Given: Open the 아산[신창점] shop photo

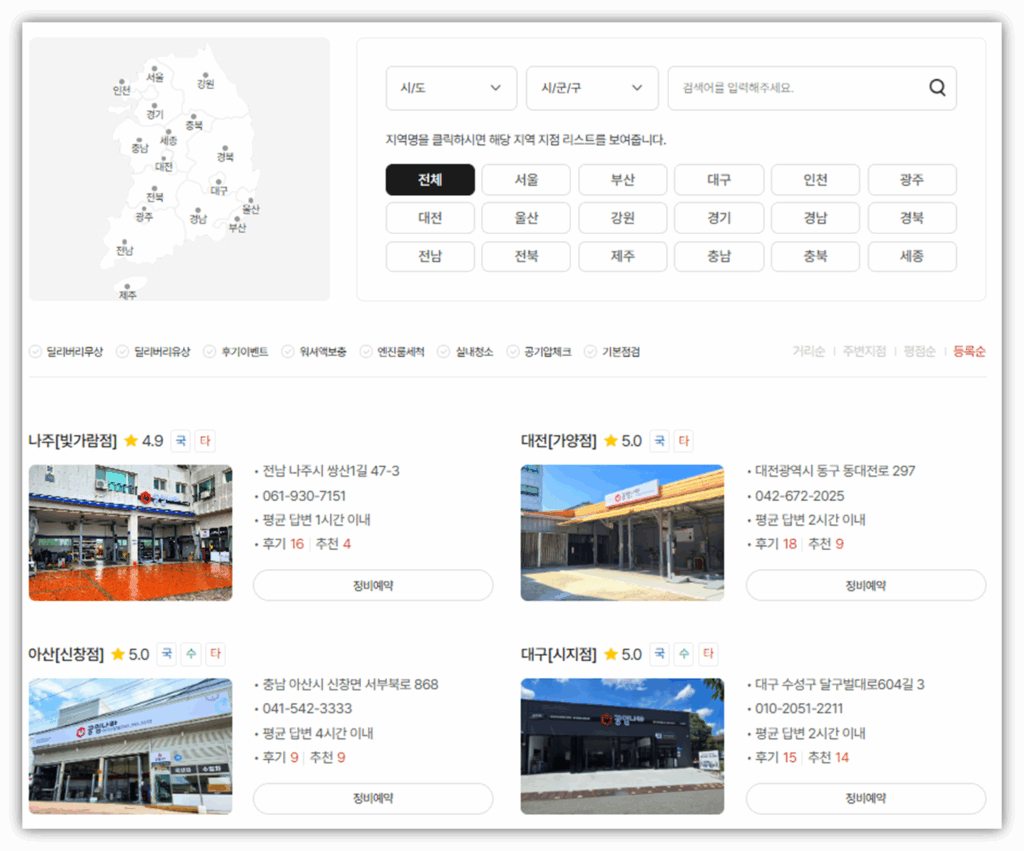Looking at the screenshot, I should [x=130, y=746].
